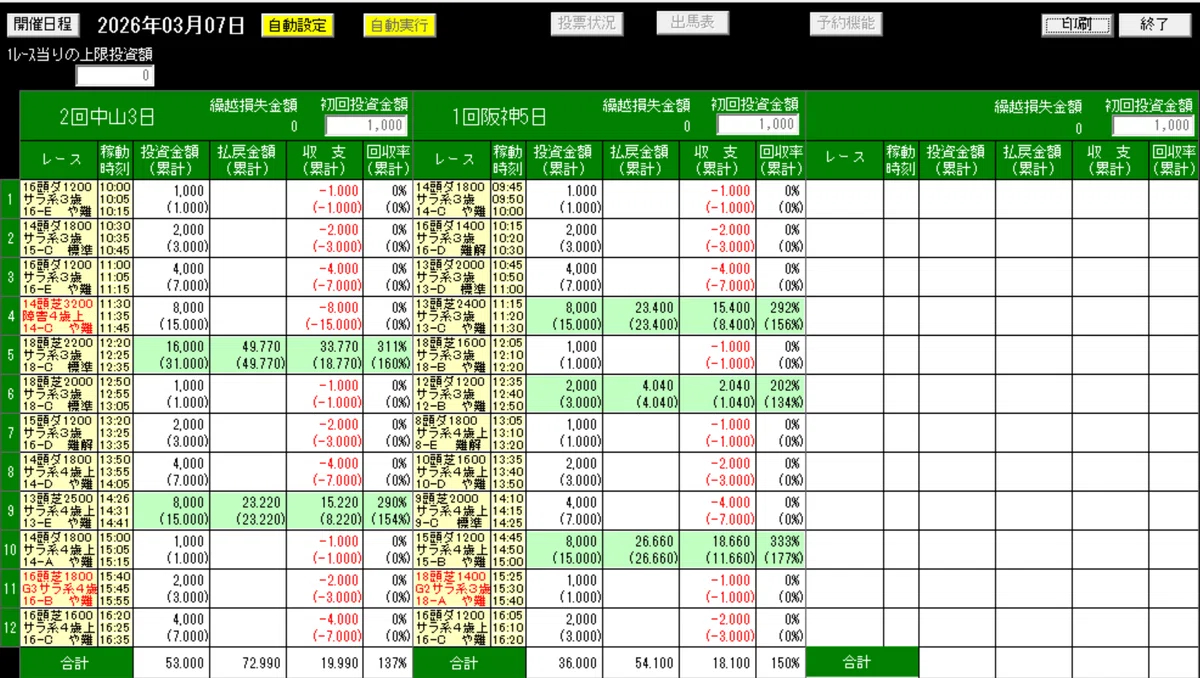Click the 合計 label under the 中山 table

(77, 663)
